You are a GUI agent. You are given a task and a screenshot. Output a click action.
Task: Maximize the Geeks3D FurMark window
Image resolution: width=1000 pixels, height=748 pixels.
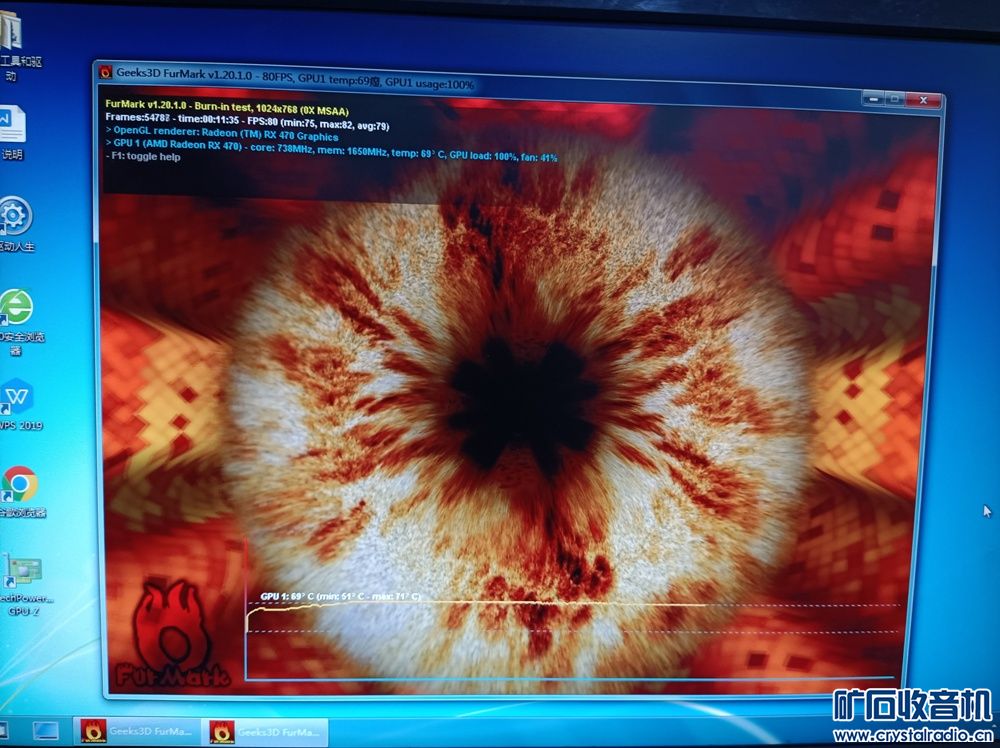pyautogui.click(x=894, y=99)
